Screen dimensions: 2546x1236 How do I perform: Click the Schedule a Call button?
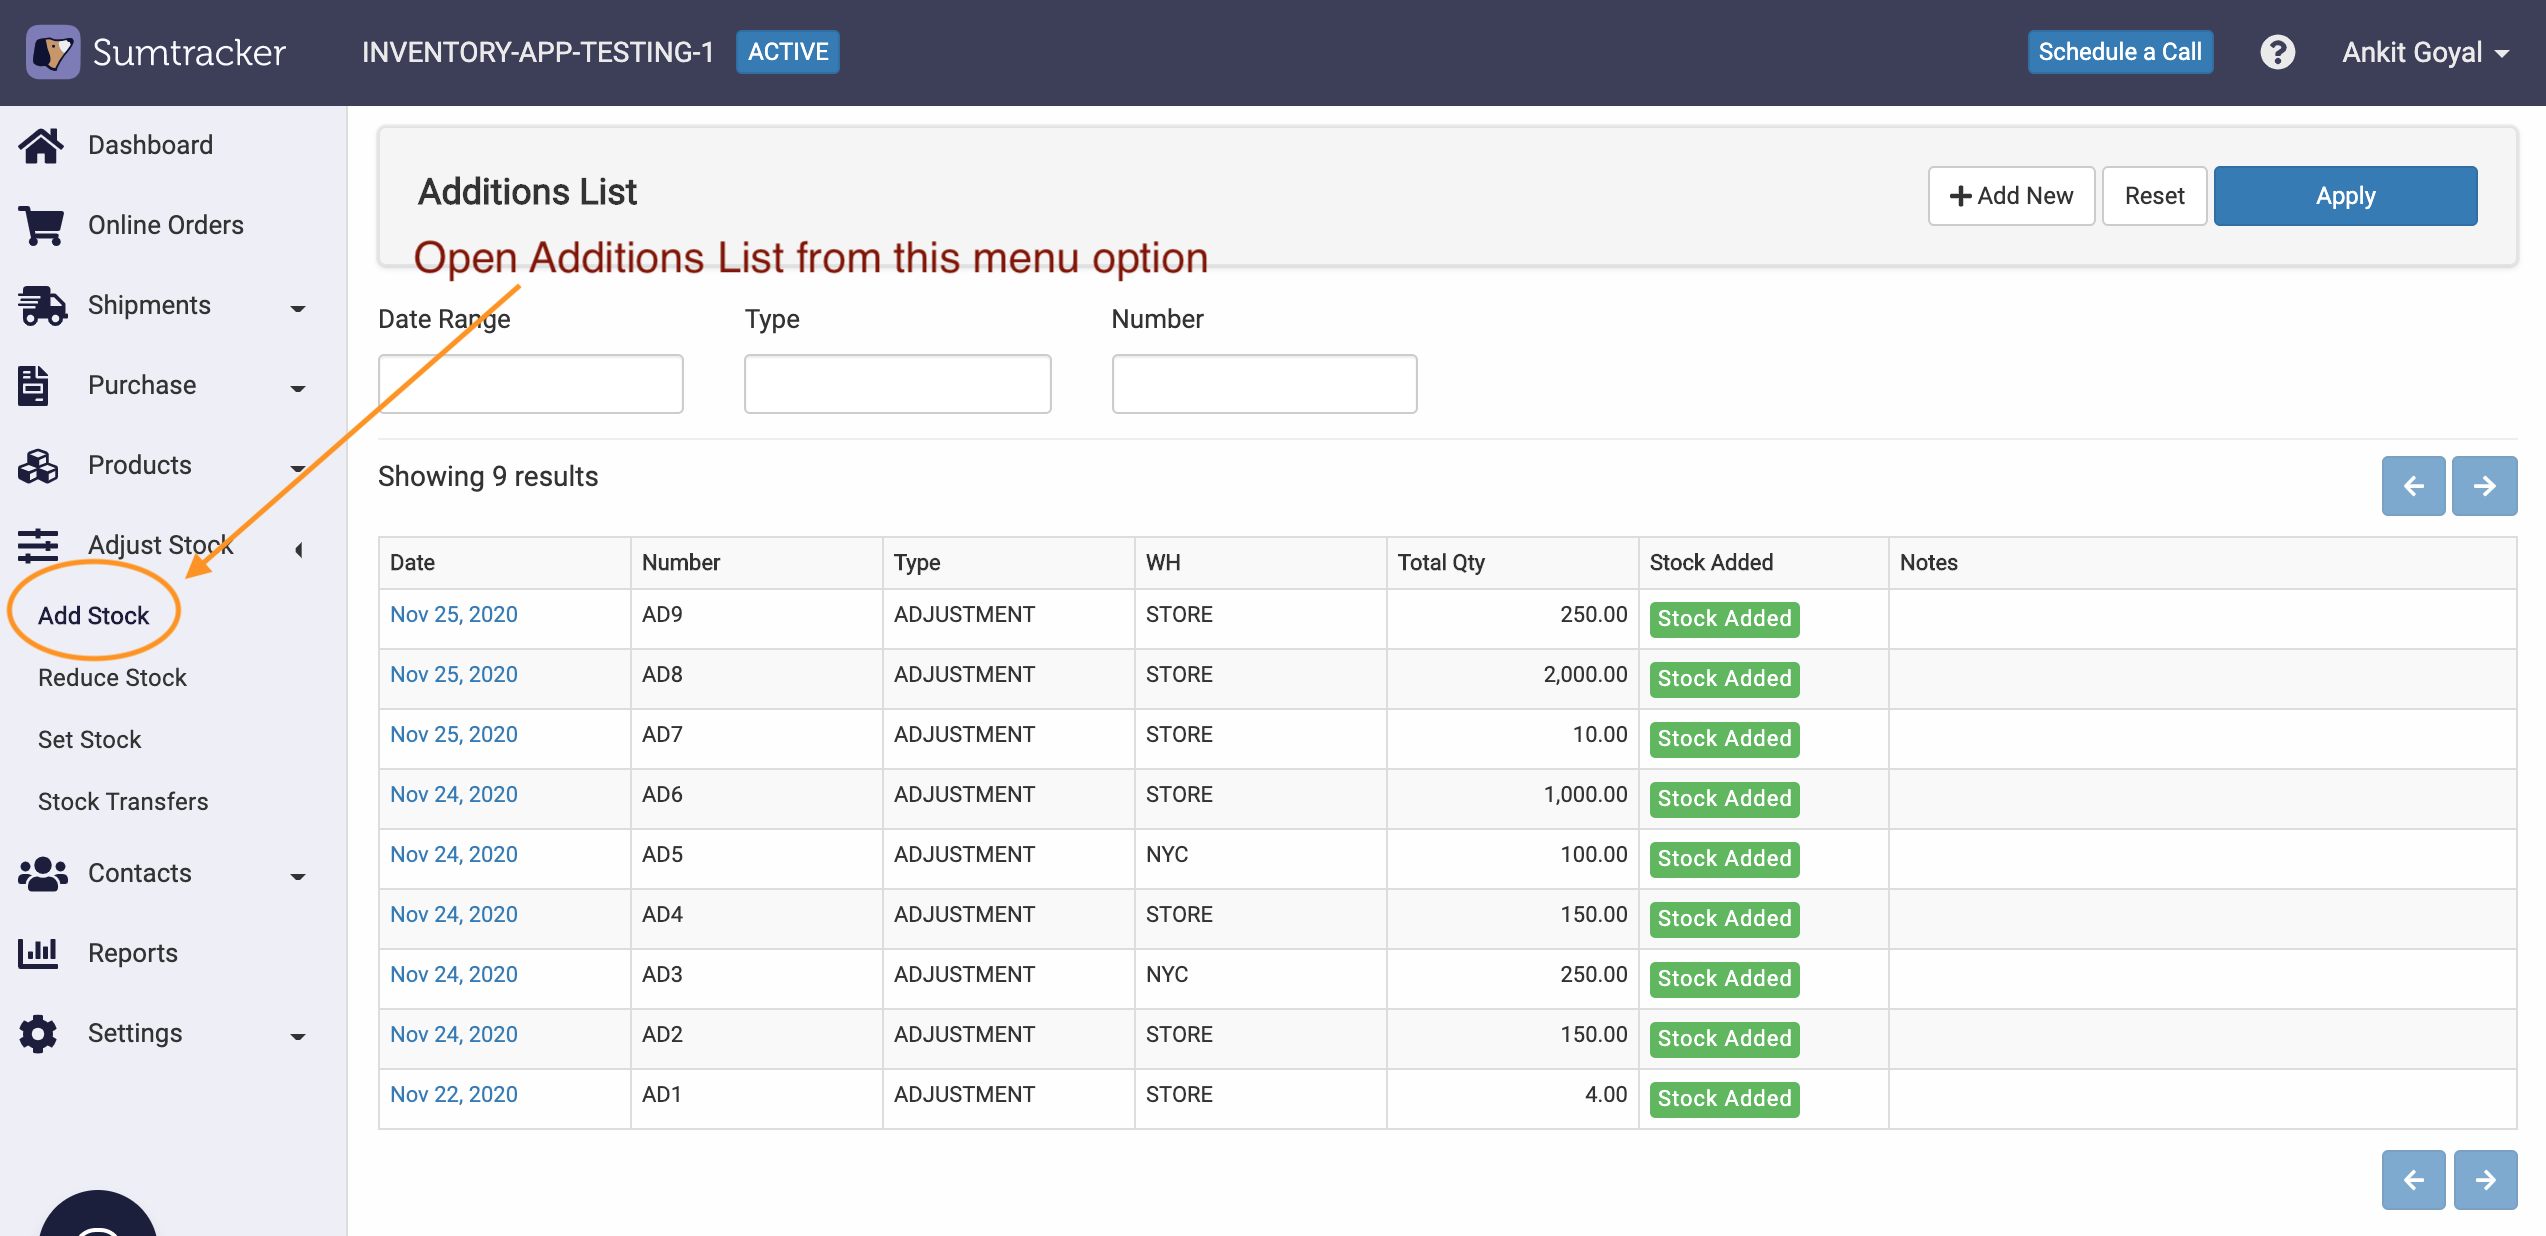tap(2120, 52)
